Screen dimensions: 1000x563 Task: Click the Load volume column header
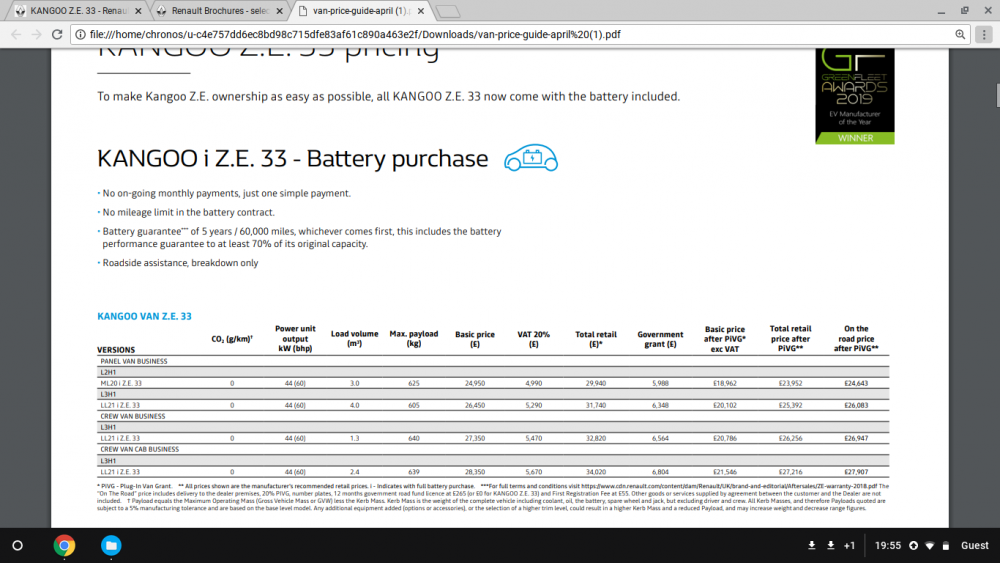(355, 339)
